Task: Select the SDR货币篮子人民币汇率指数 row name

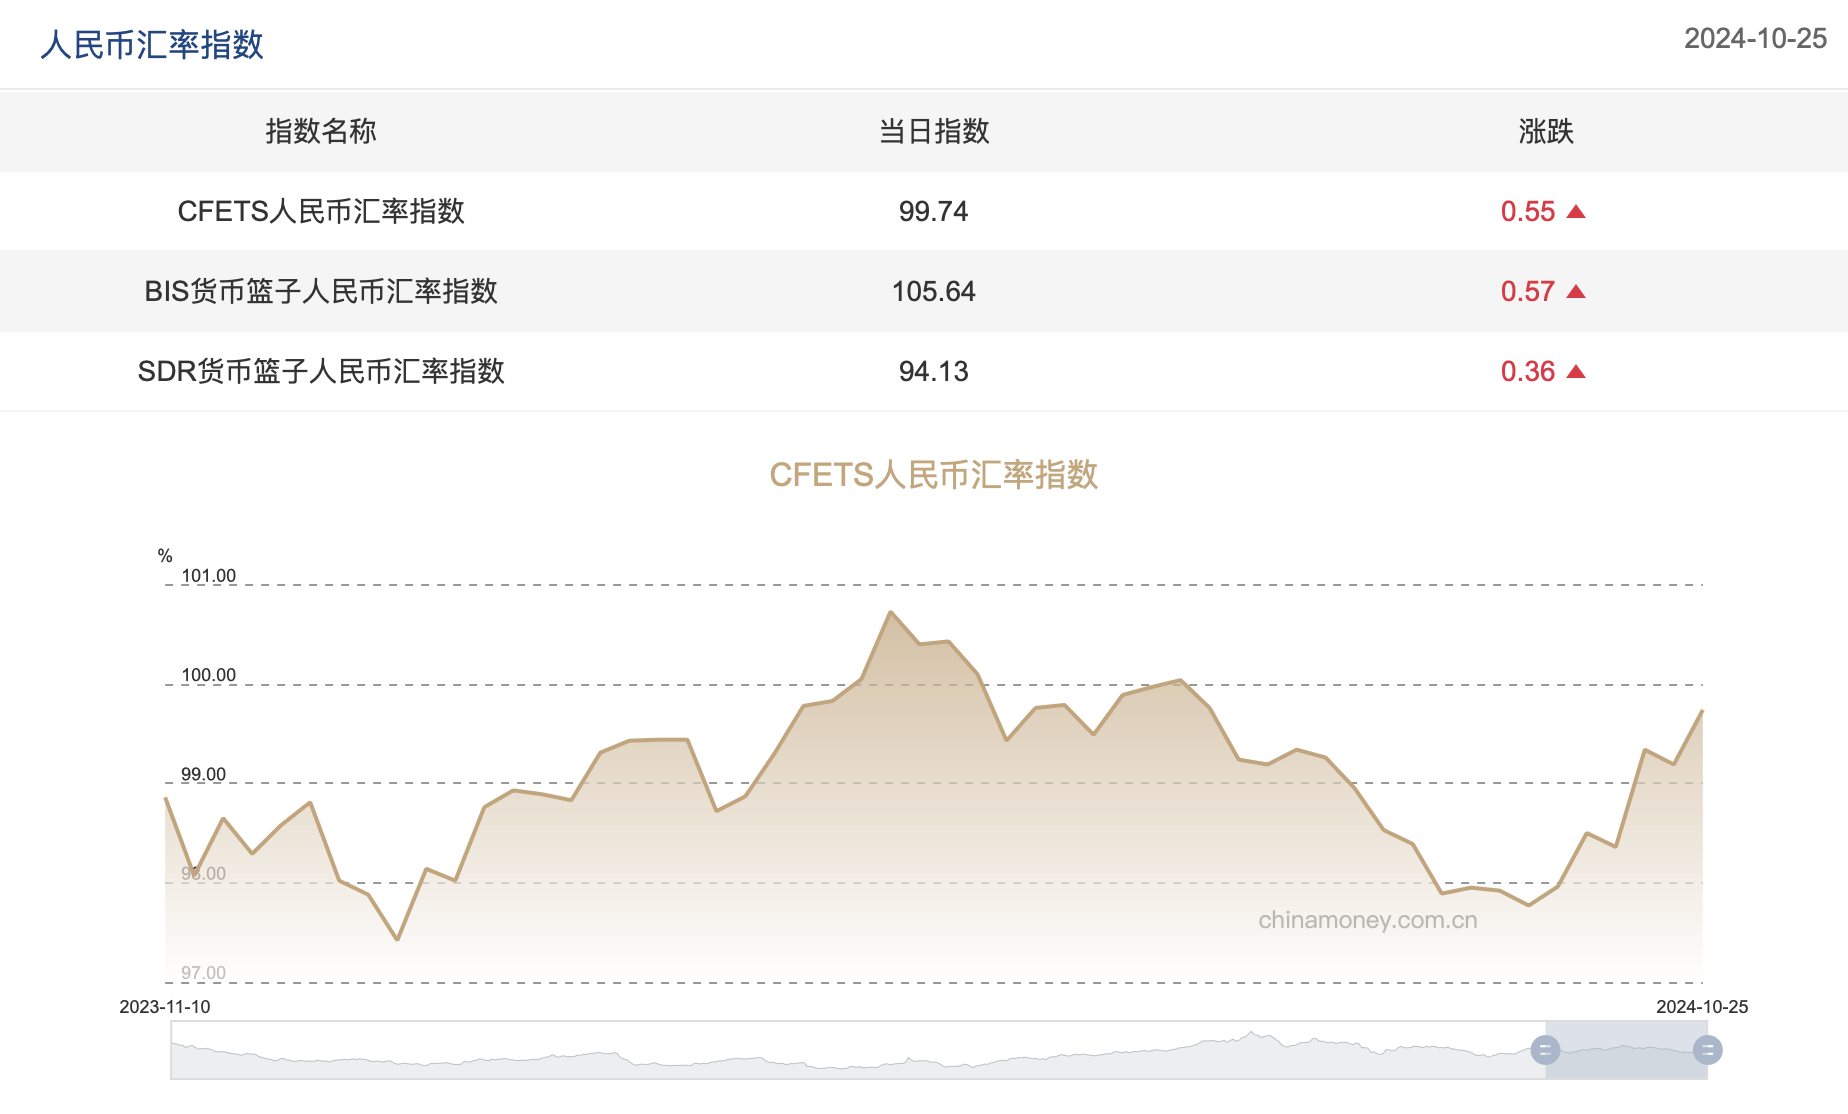Action: 321,371
